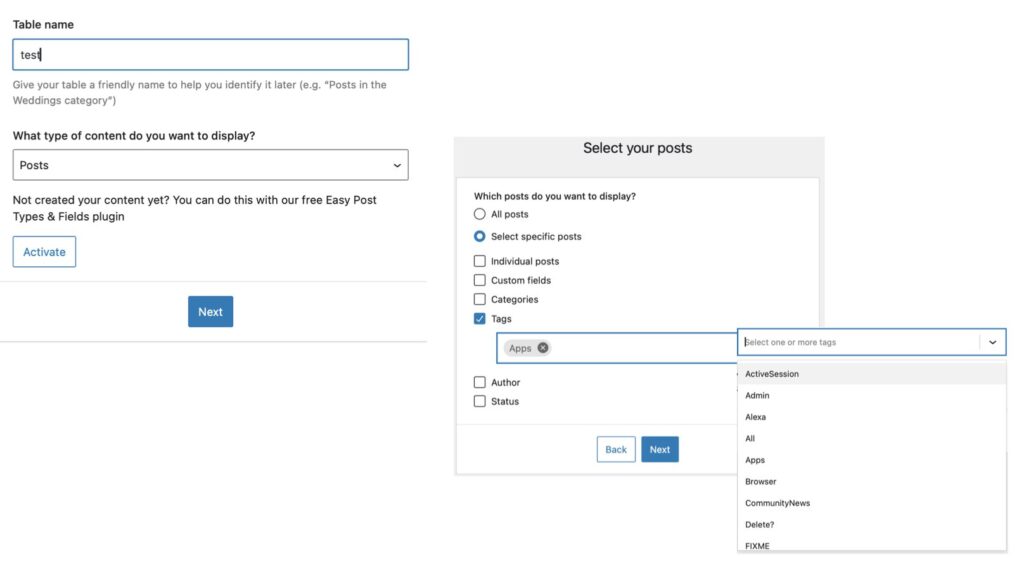The width and height of the screenshot is (1024, 568).
Task: Uncheck the Tags checkbox
Action: (x=480, y=319)
